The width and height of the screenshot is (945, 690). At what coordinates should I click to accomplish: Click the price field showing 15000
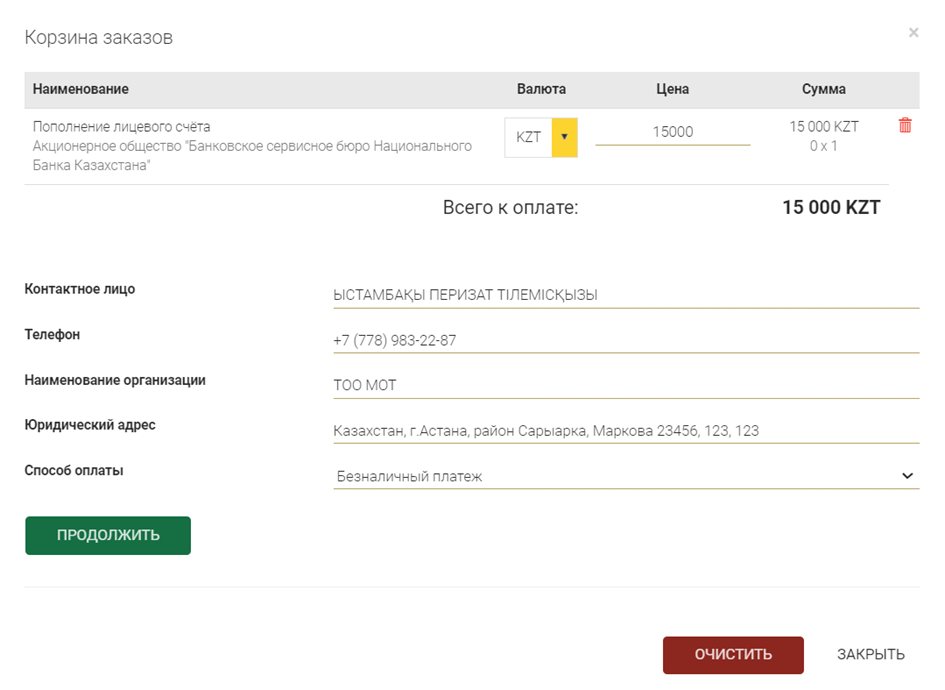coord(672,132)
